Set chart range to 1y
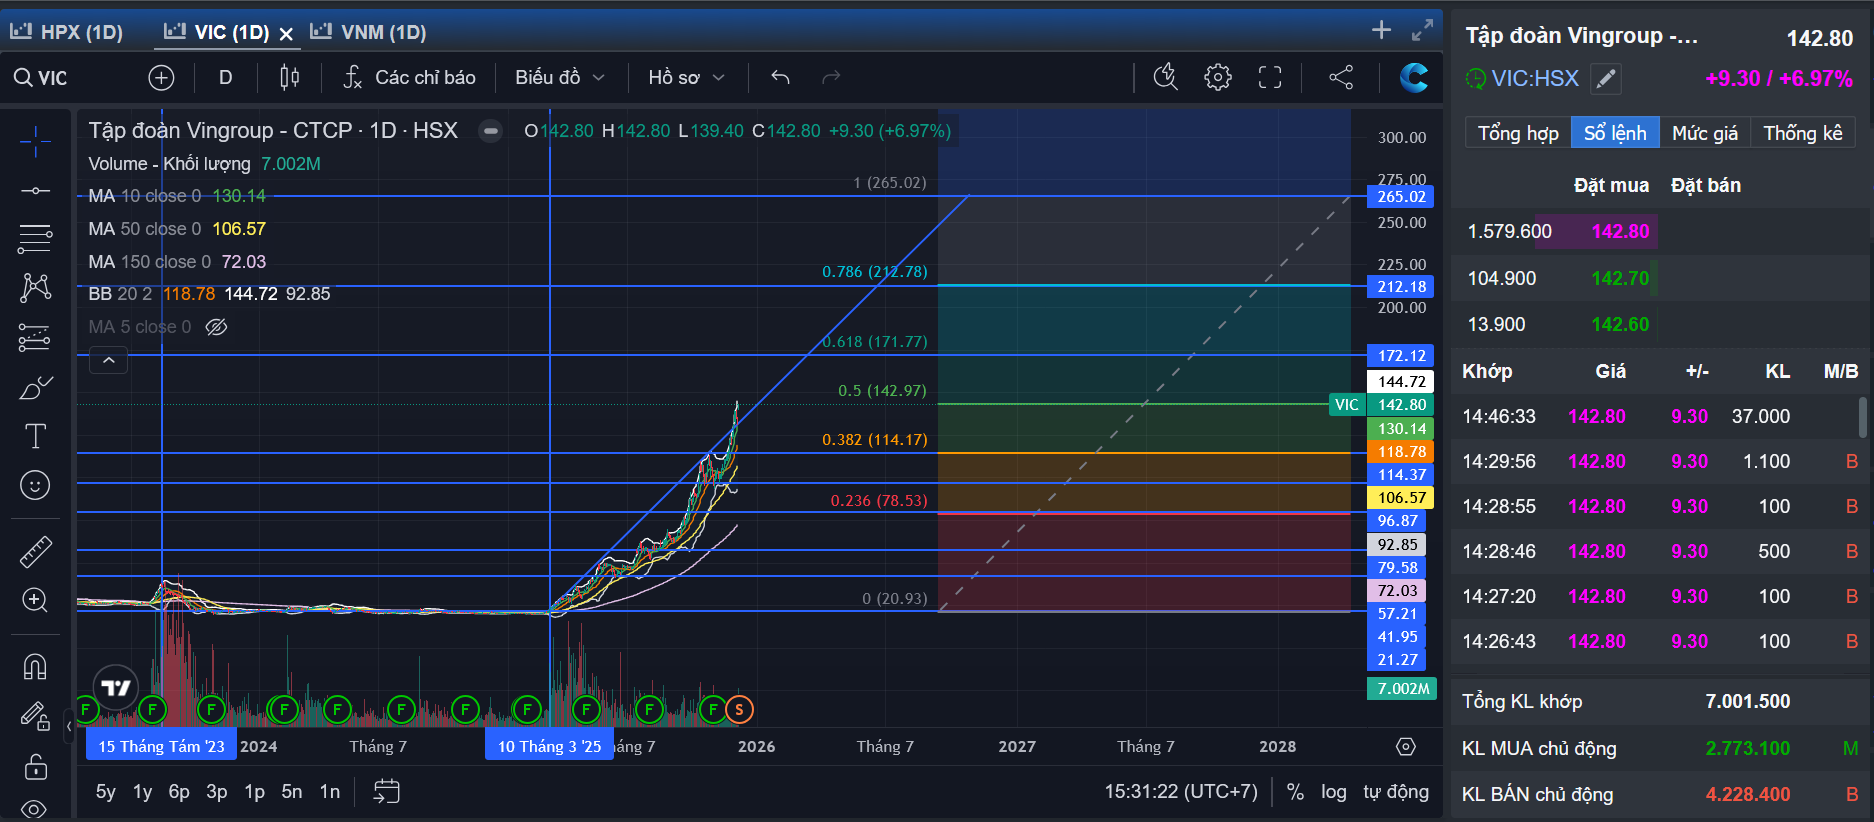The width and height of the screenshot is (1874, 822). click(143, 792)
